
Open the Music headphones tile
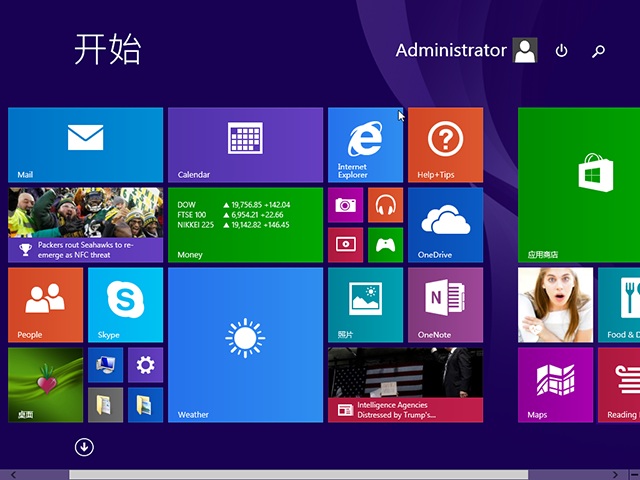coord(385,205)
